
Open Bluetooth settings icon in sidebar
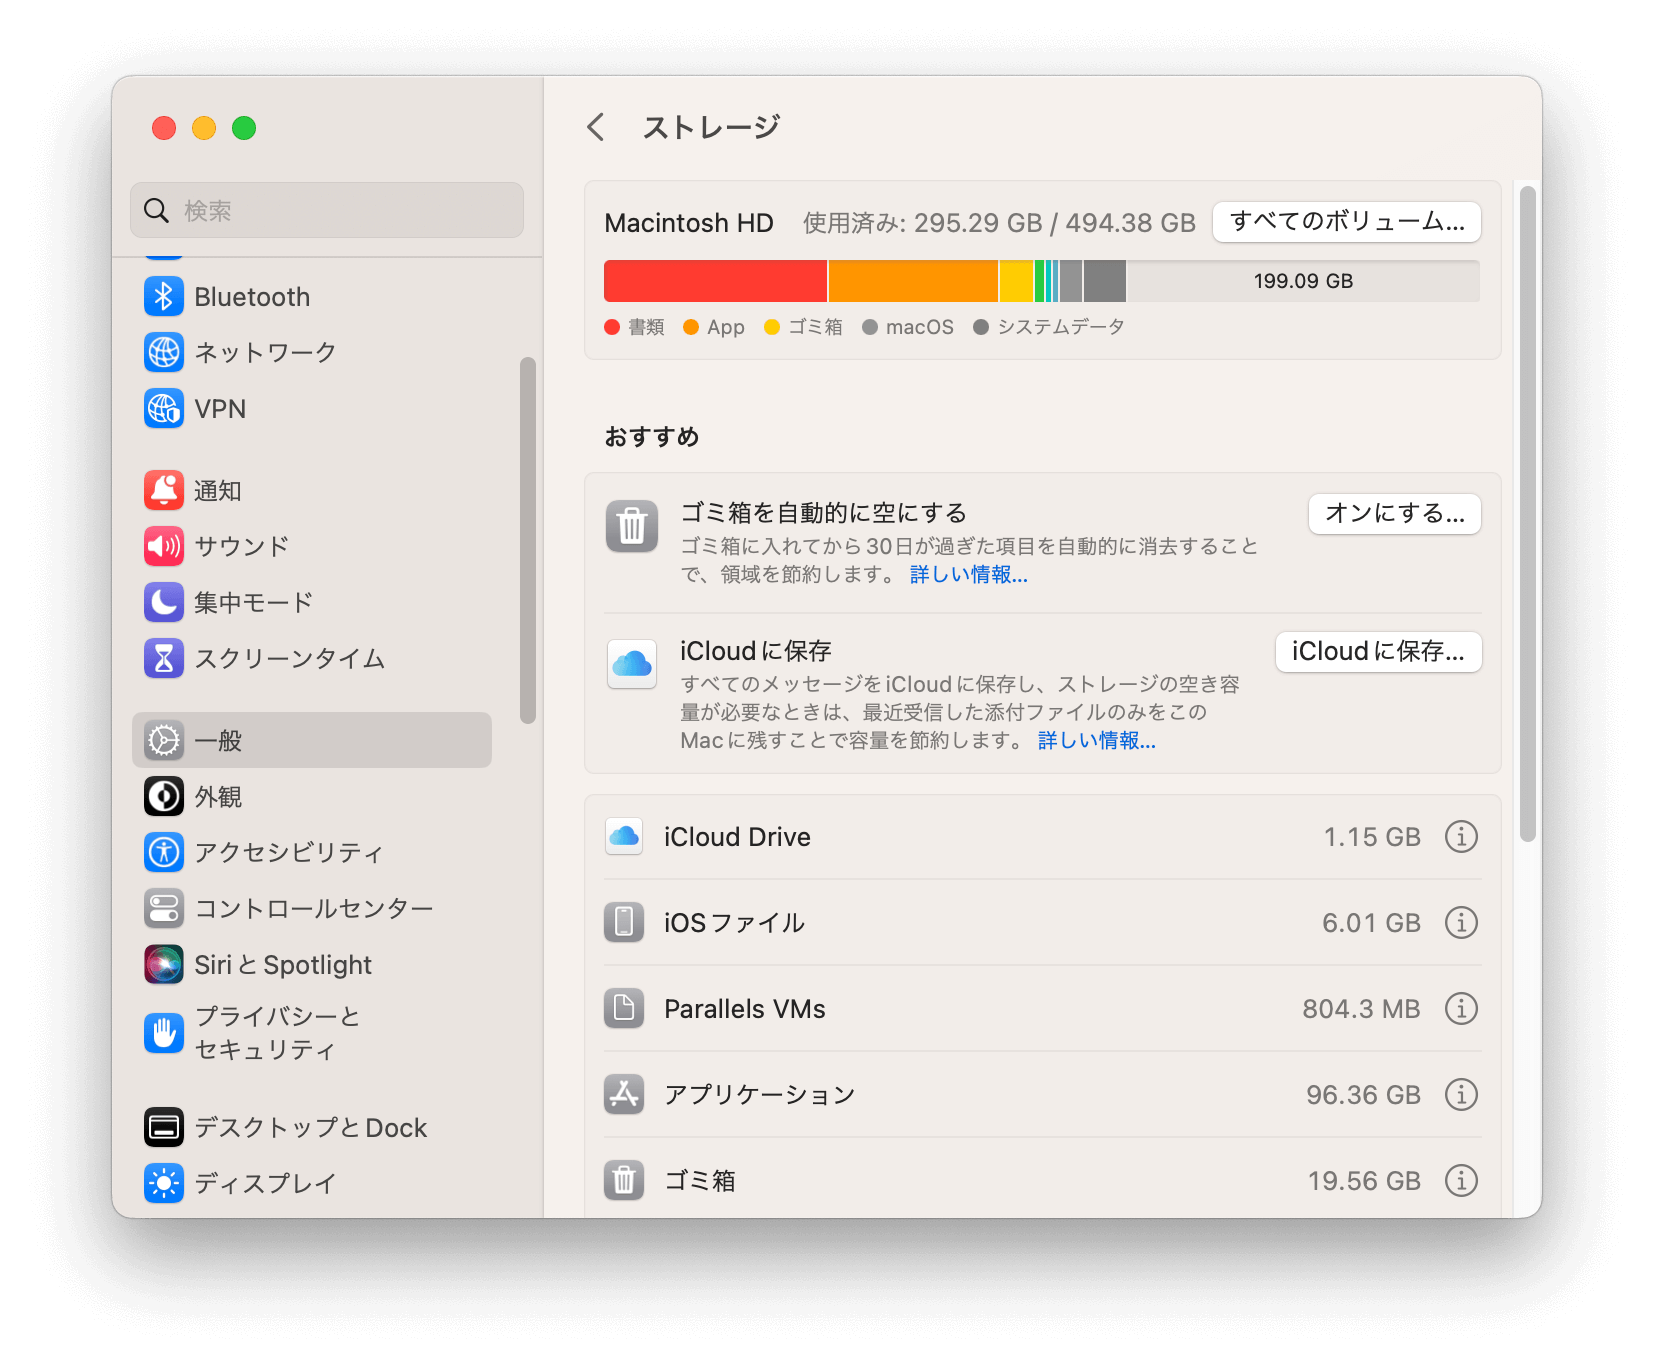click(164, 296)
